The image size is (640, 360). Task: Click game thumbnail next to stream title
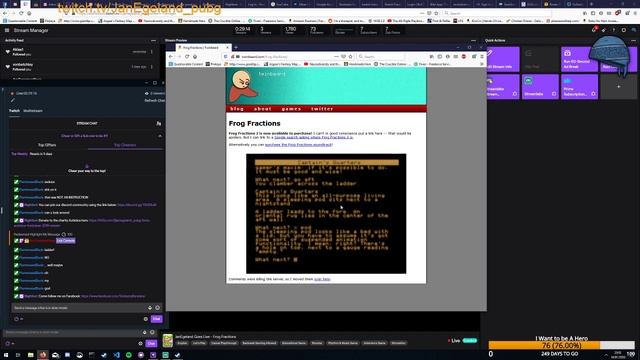tap(167, 340)
